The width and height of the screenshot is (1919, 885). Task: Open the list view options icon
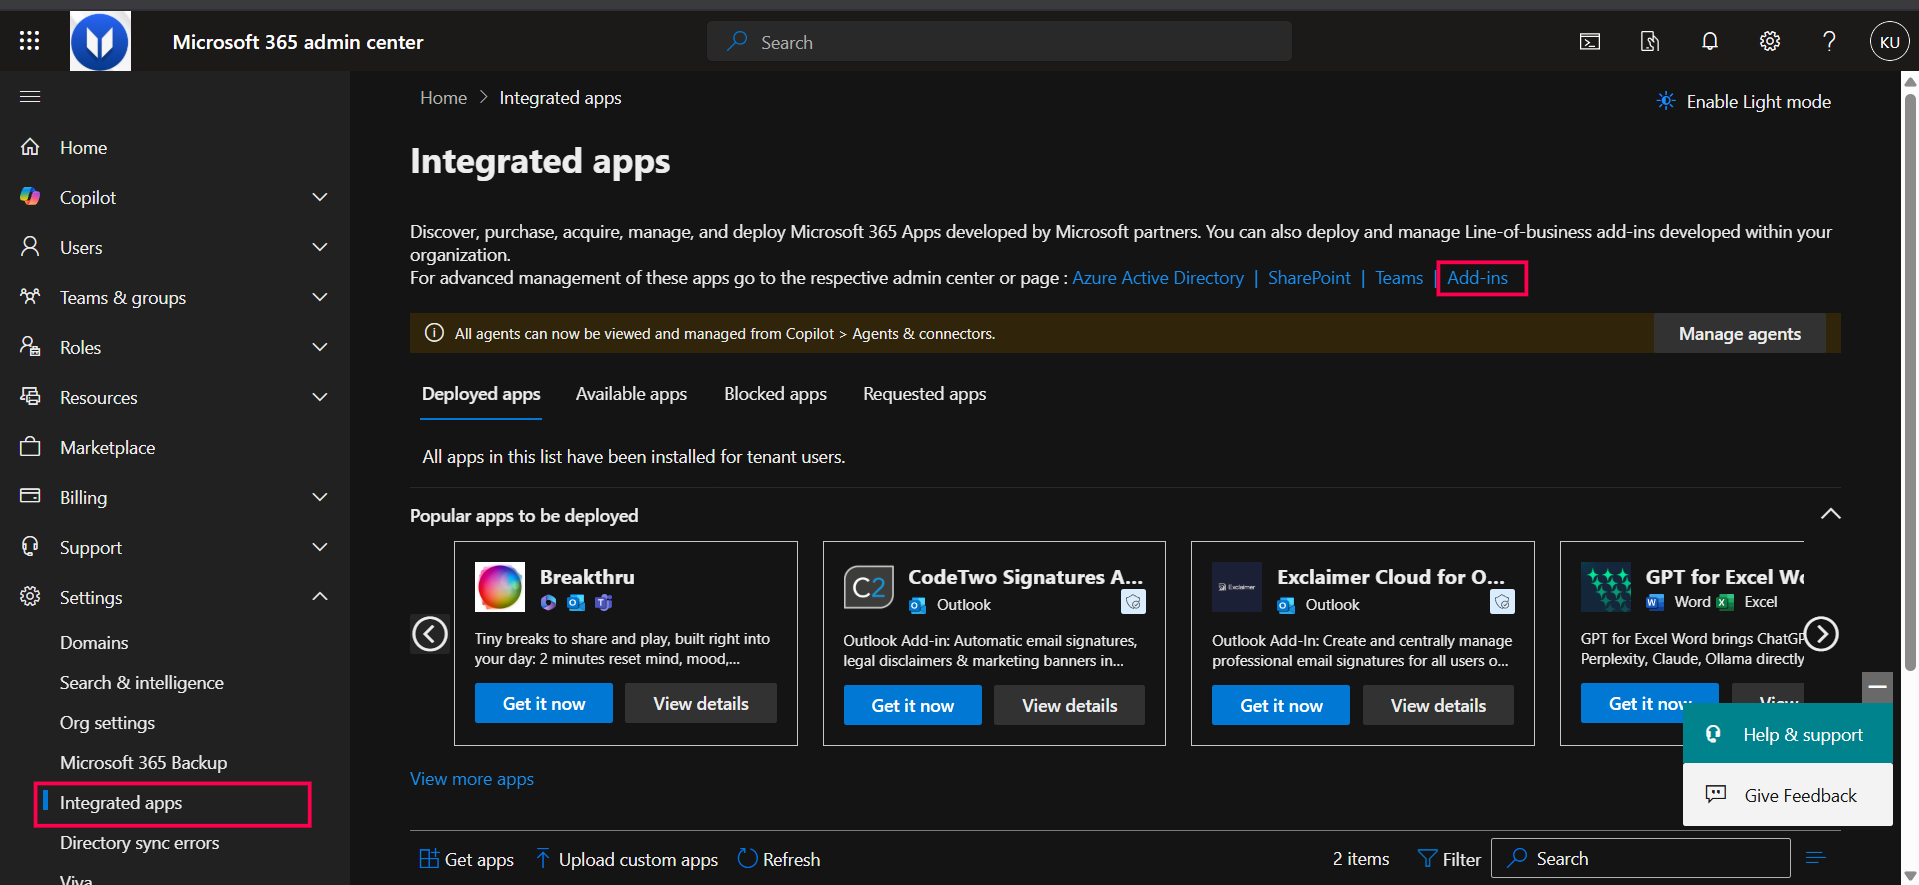[1816, 858]
